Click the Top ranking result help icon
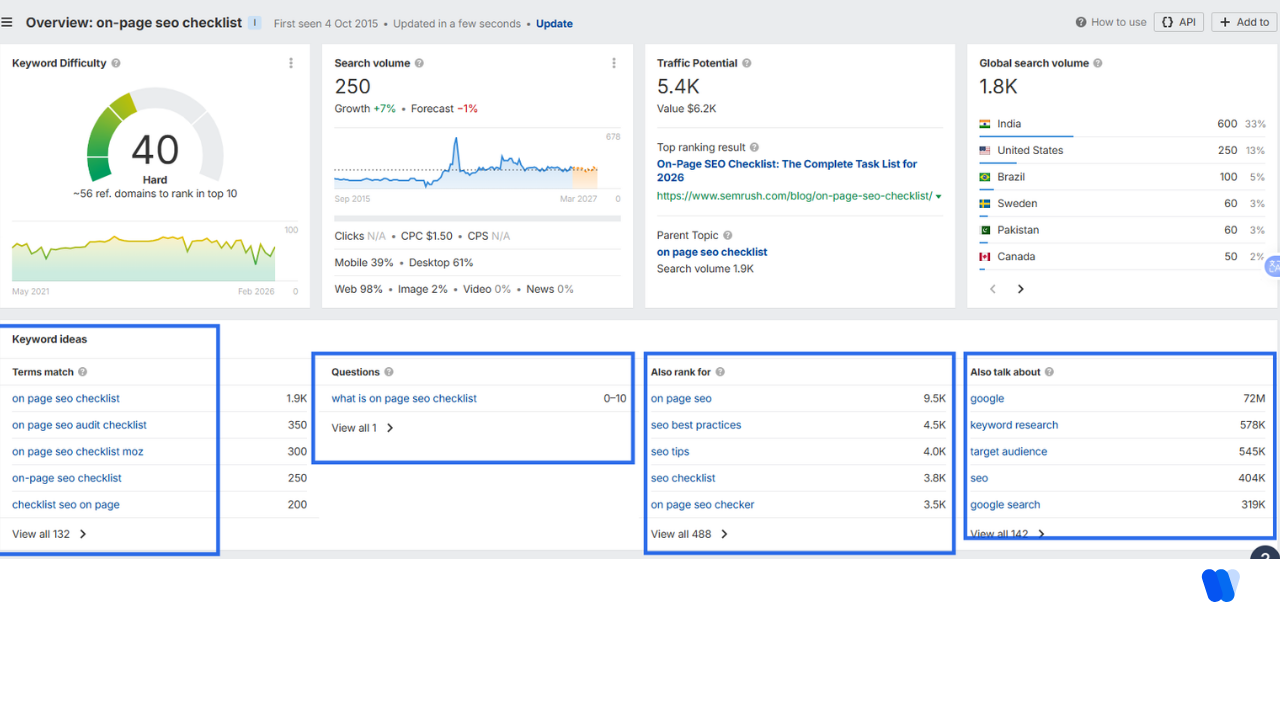1280x720 pixels. point(754,148)
